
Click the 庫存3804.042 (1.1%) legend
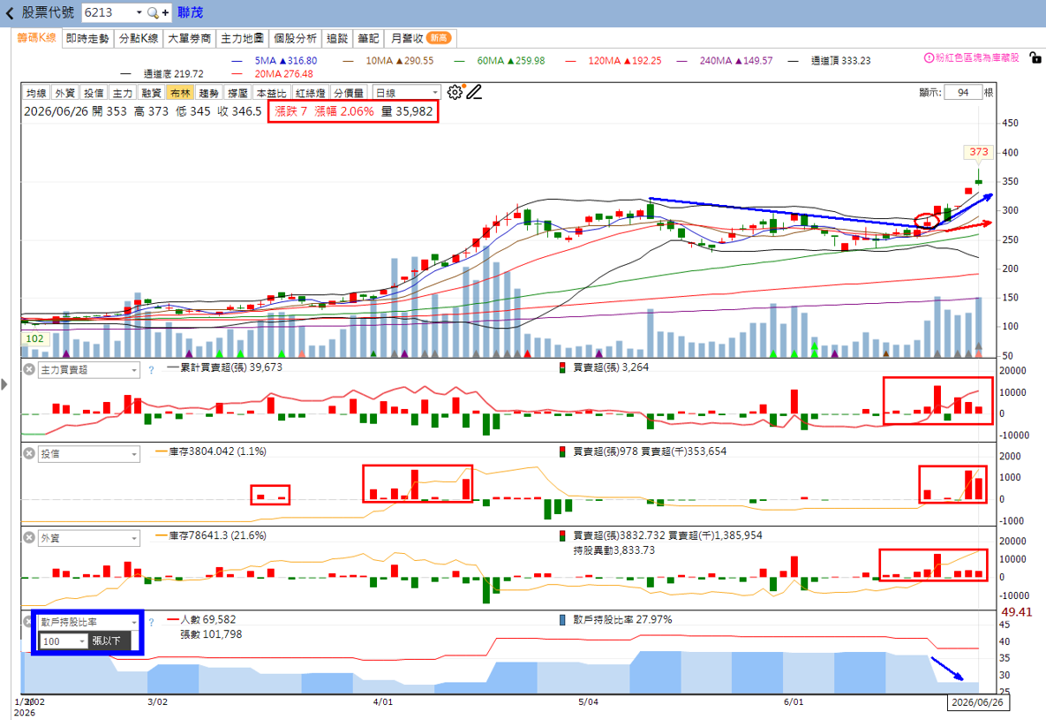coord(211,451)
